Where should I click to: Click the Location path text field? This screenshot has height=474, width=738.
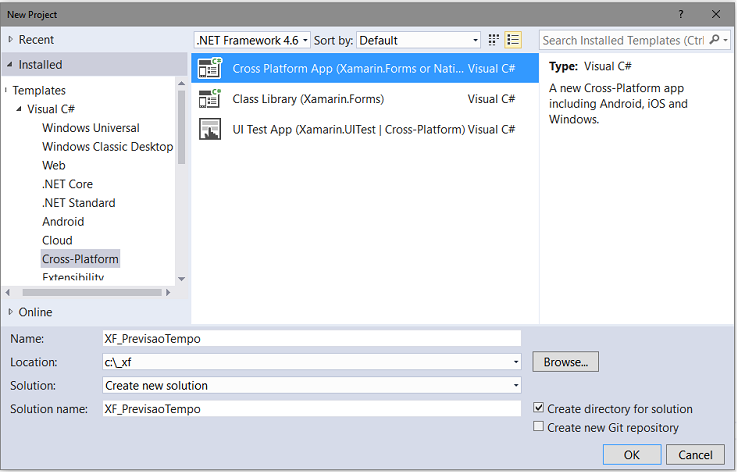coord(307,362)
